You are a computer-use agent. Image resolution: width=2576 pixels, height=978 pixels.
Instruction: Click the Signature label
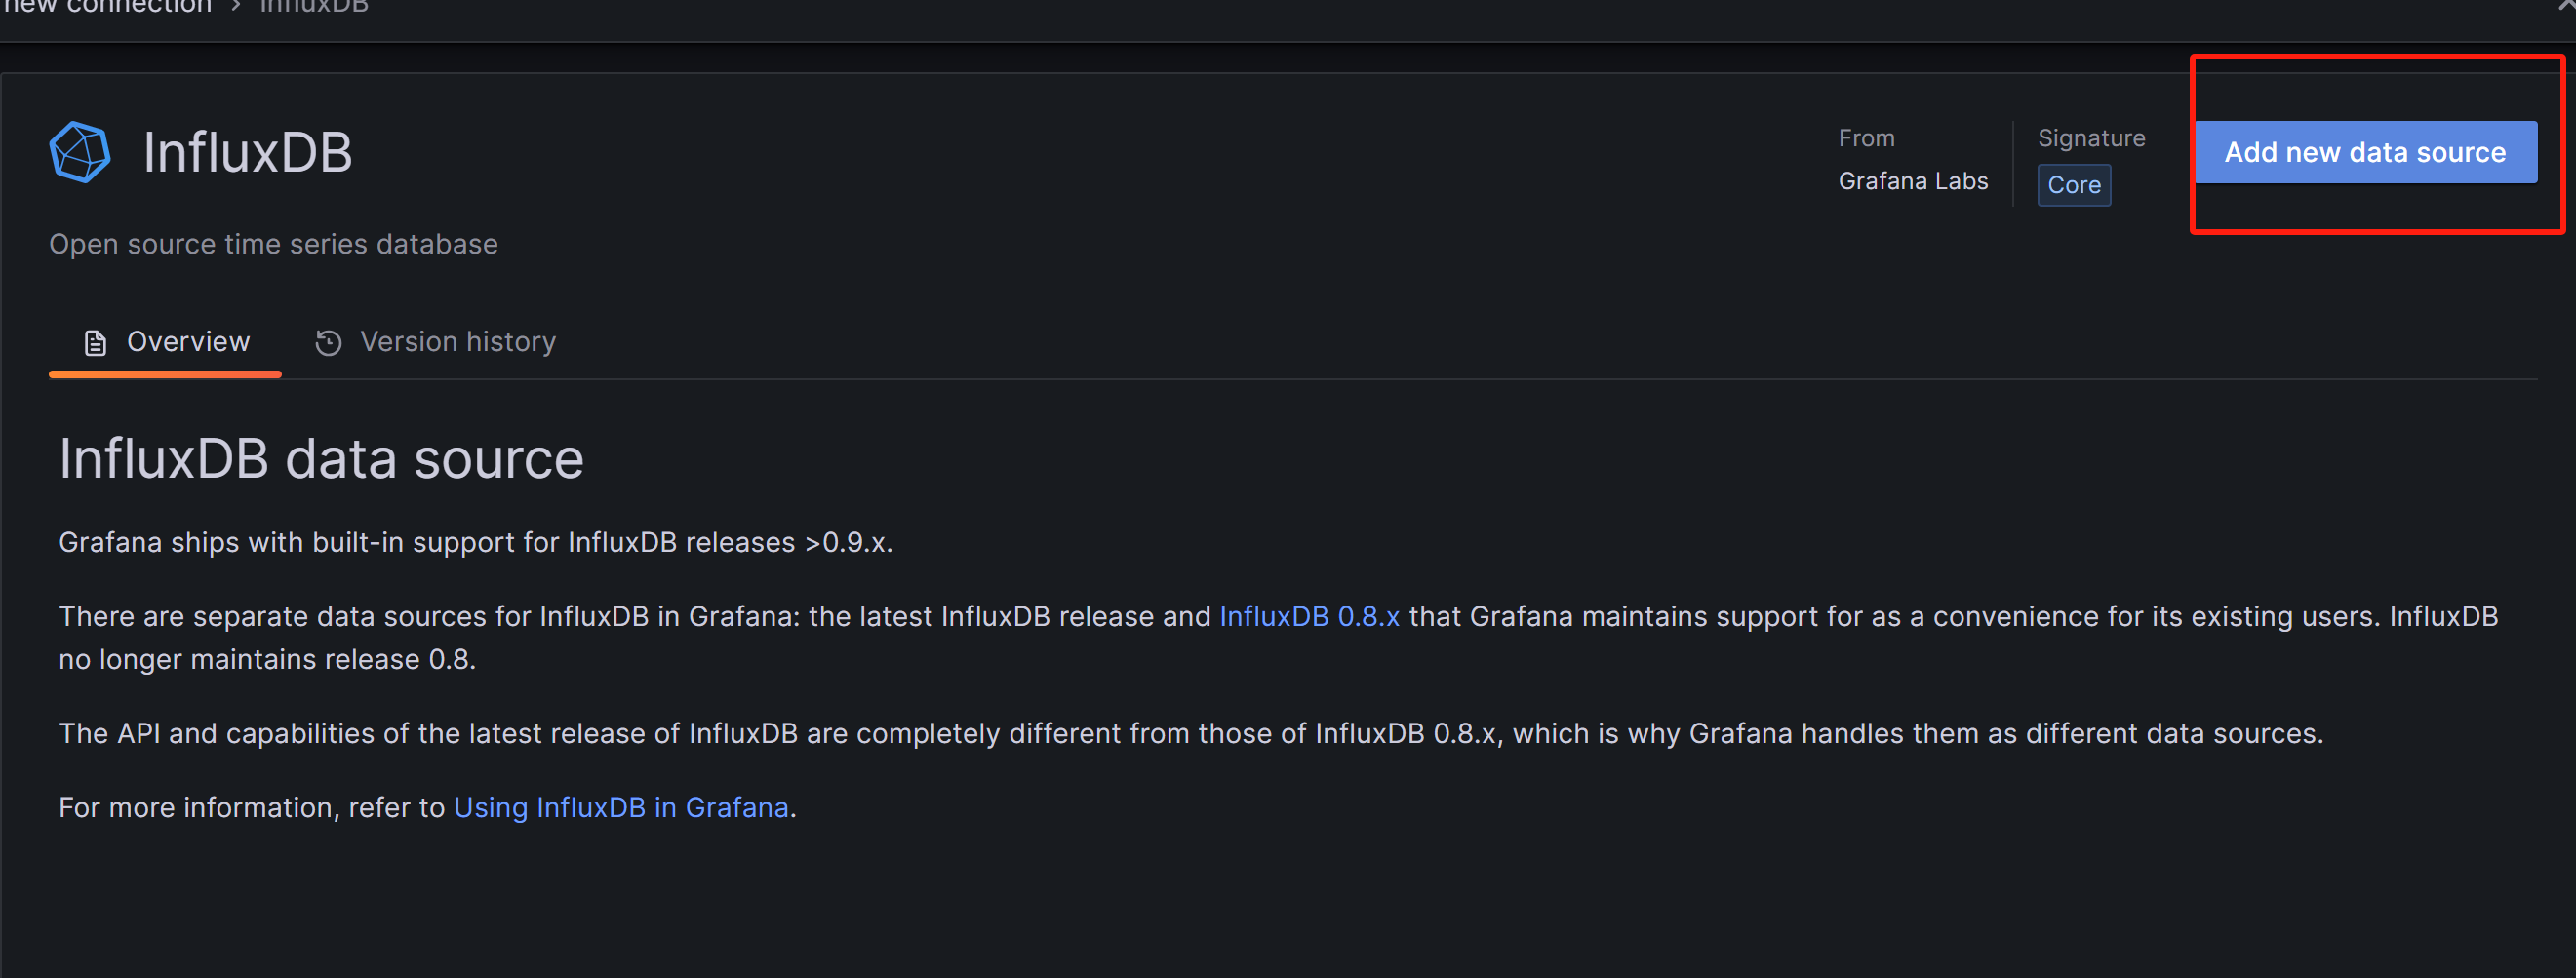pyautogui.click(x=2090, y=138)
